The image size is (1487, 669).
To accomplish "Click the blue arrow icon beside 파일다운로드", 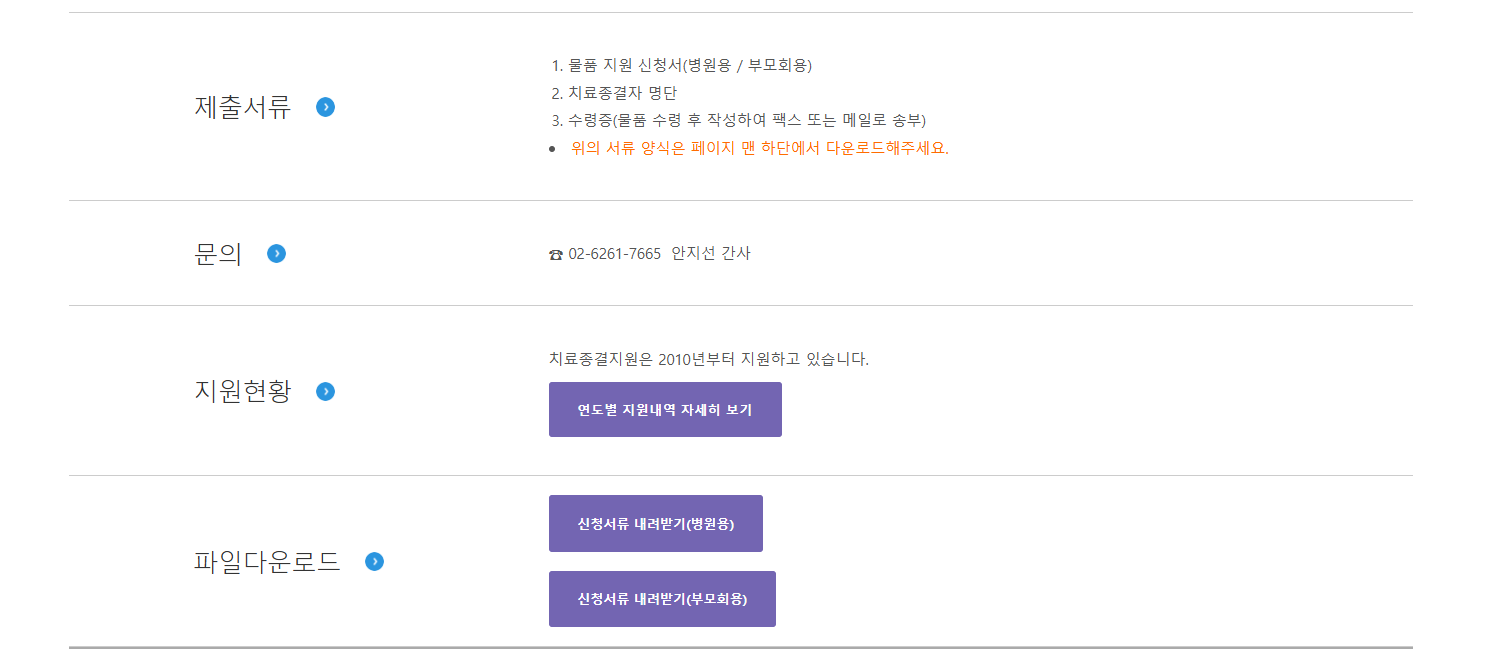I will pyautogui.click(x=375, y=562).
